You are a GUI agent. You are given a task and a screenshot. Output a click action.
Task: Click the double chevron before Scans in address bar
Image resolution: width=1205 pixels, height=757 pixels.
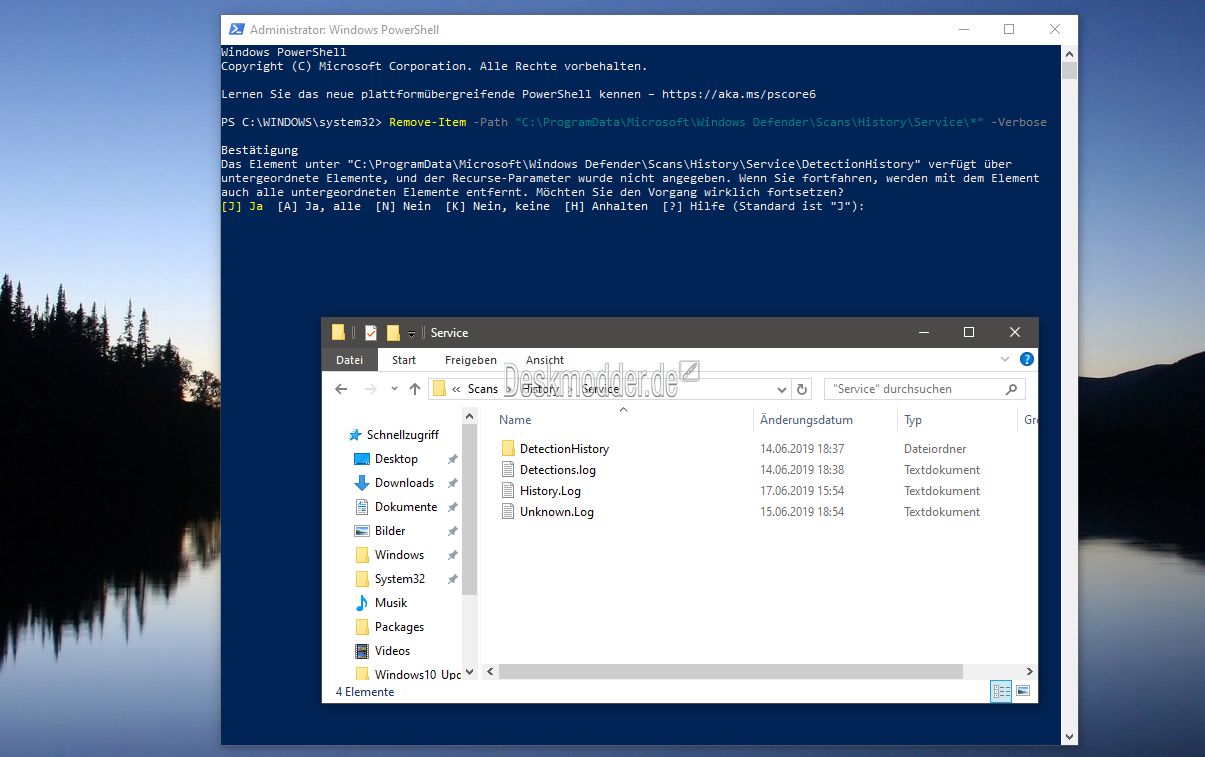coord(456,389)
